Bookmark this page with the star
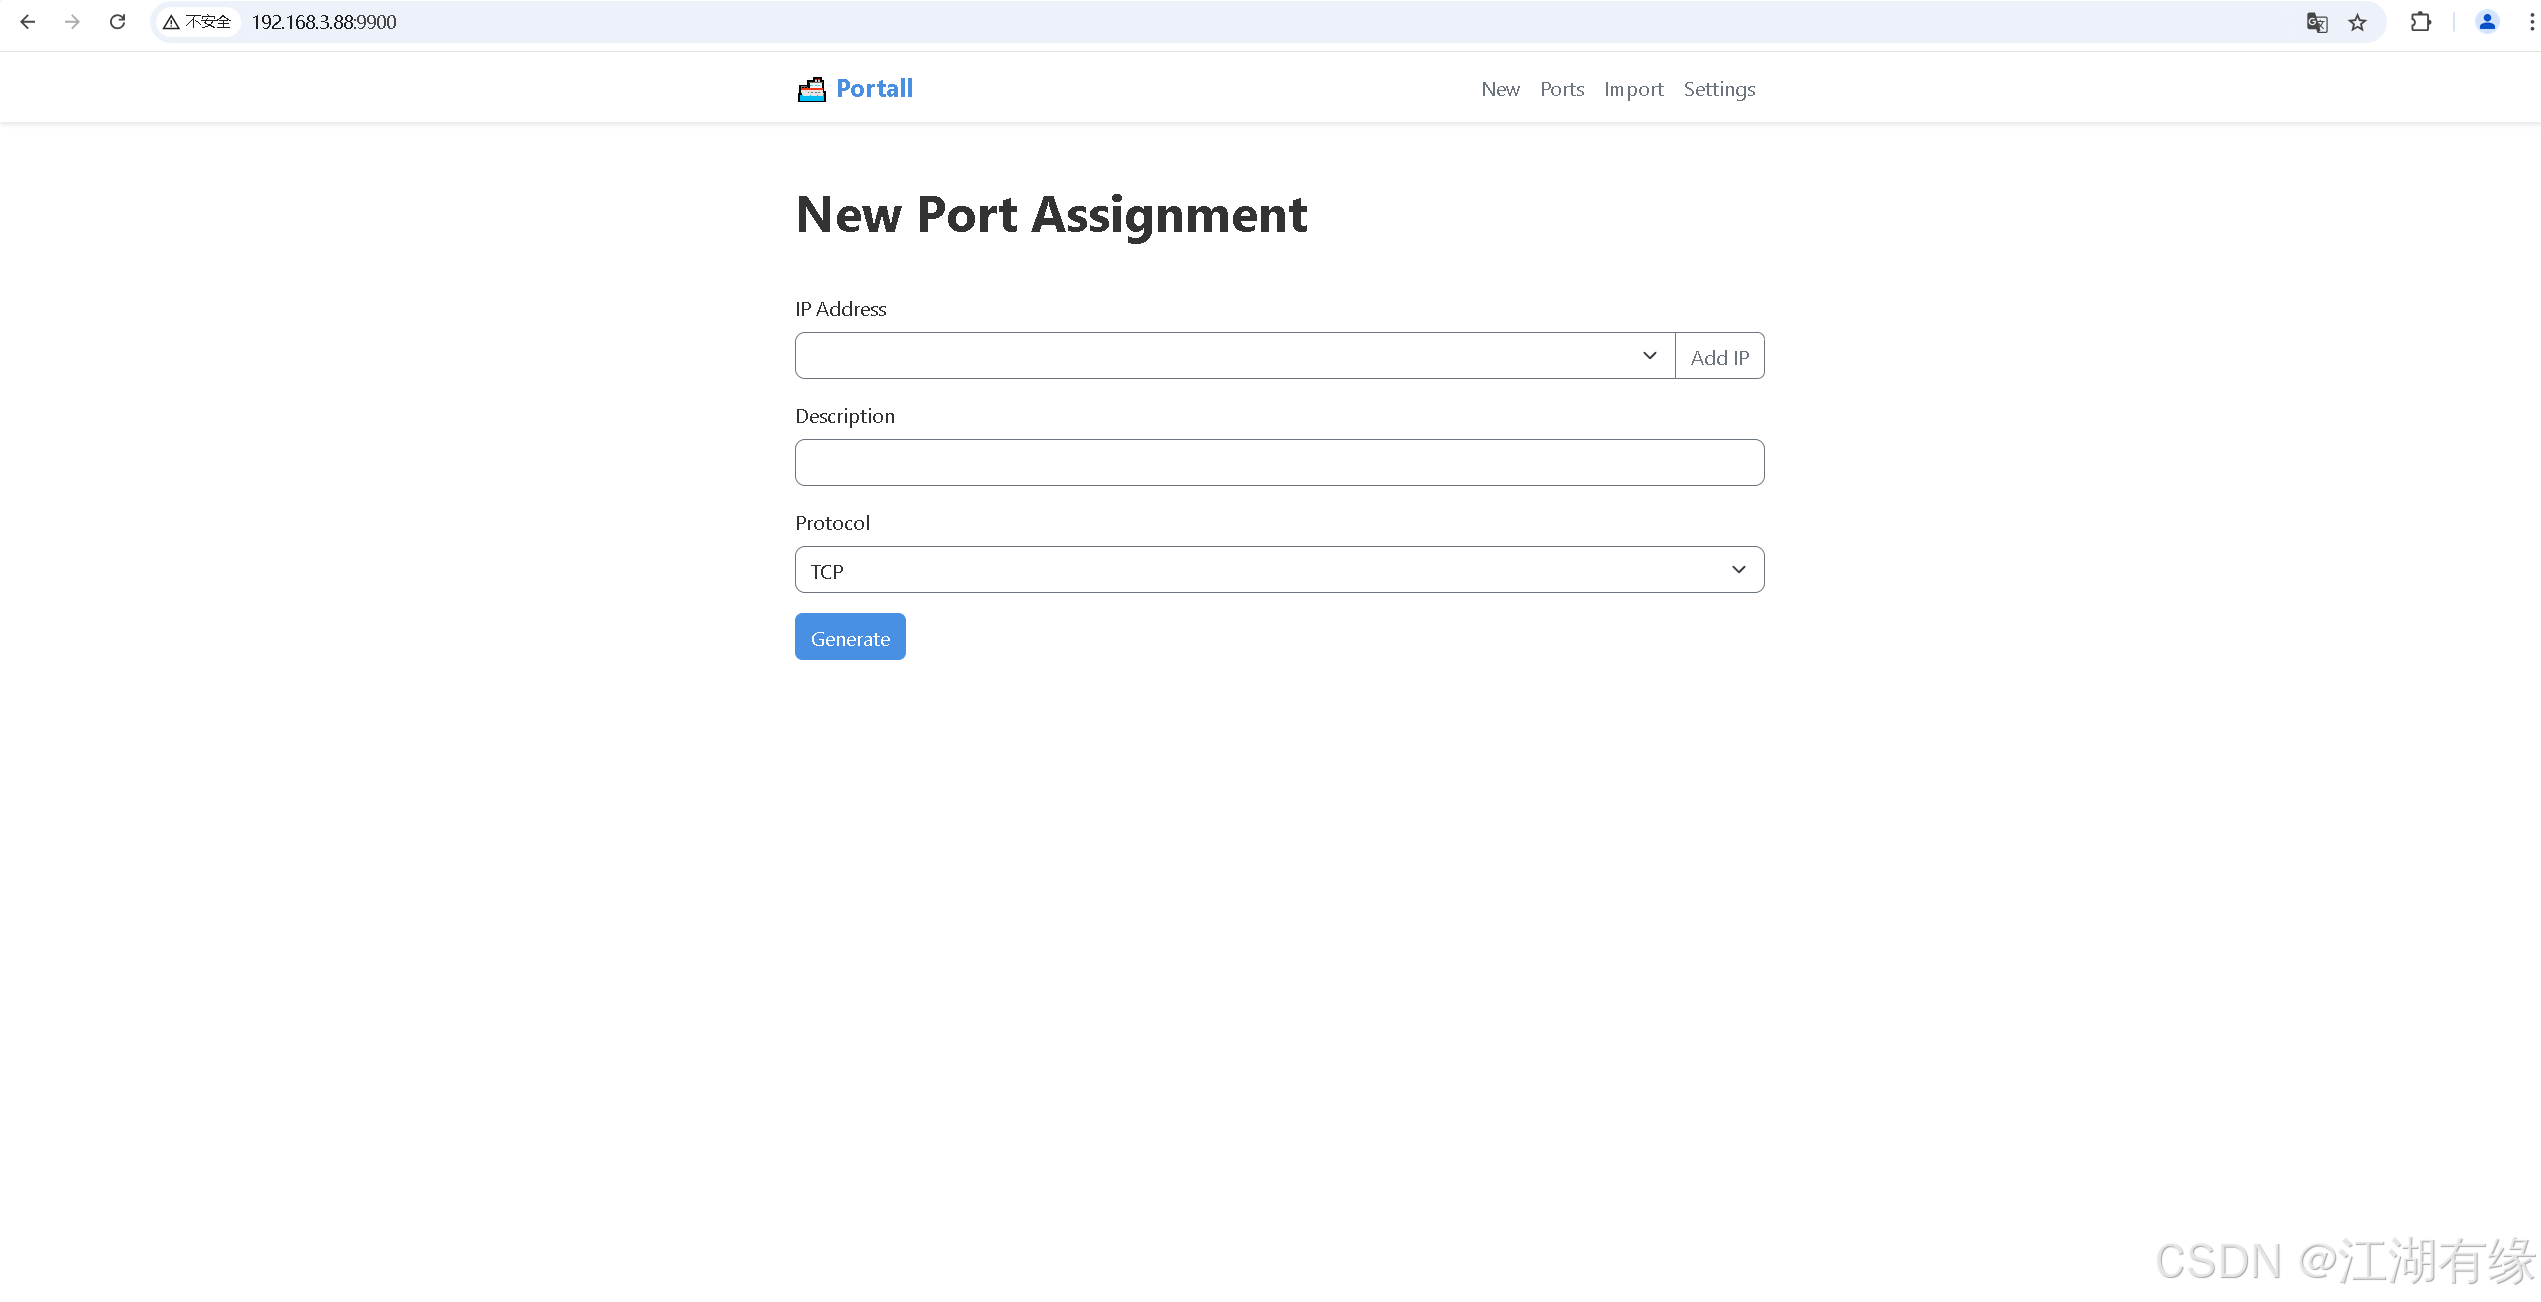The height and width of the screenshot is (1302, 2541). [2358, 21]
